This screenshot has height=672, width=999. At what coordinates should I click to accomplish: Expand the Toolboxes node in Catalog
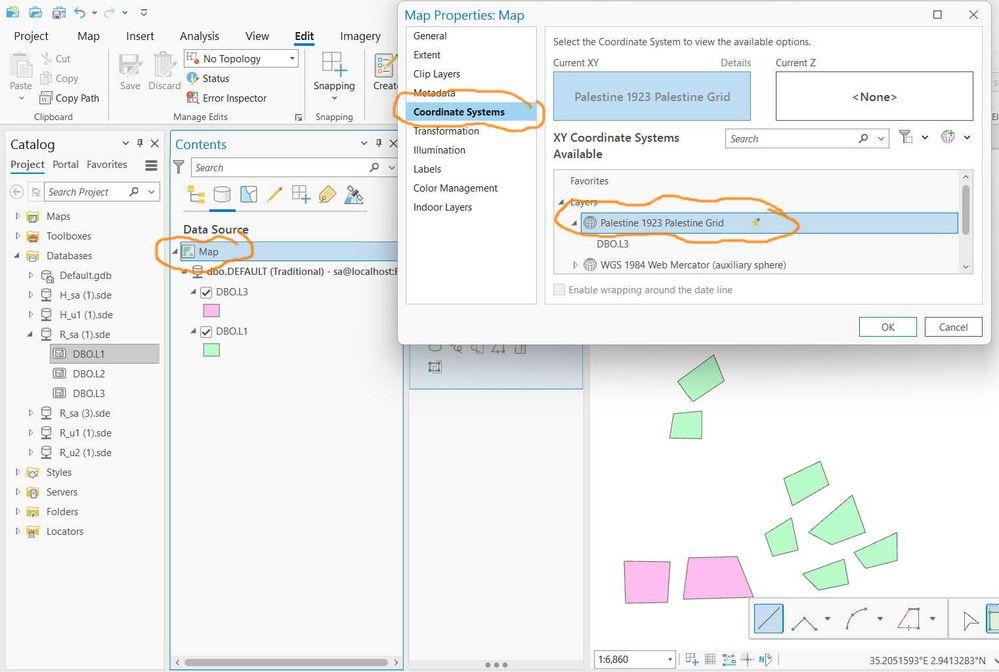pos(18,236)
